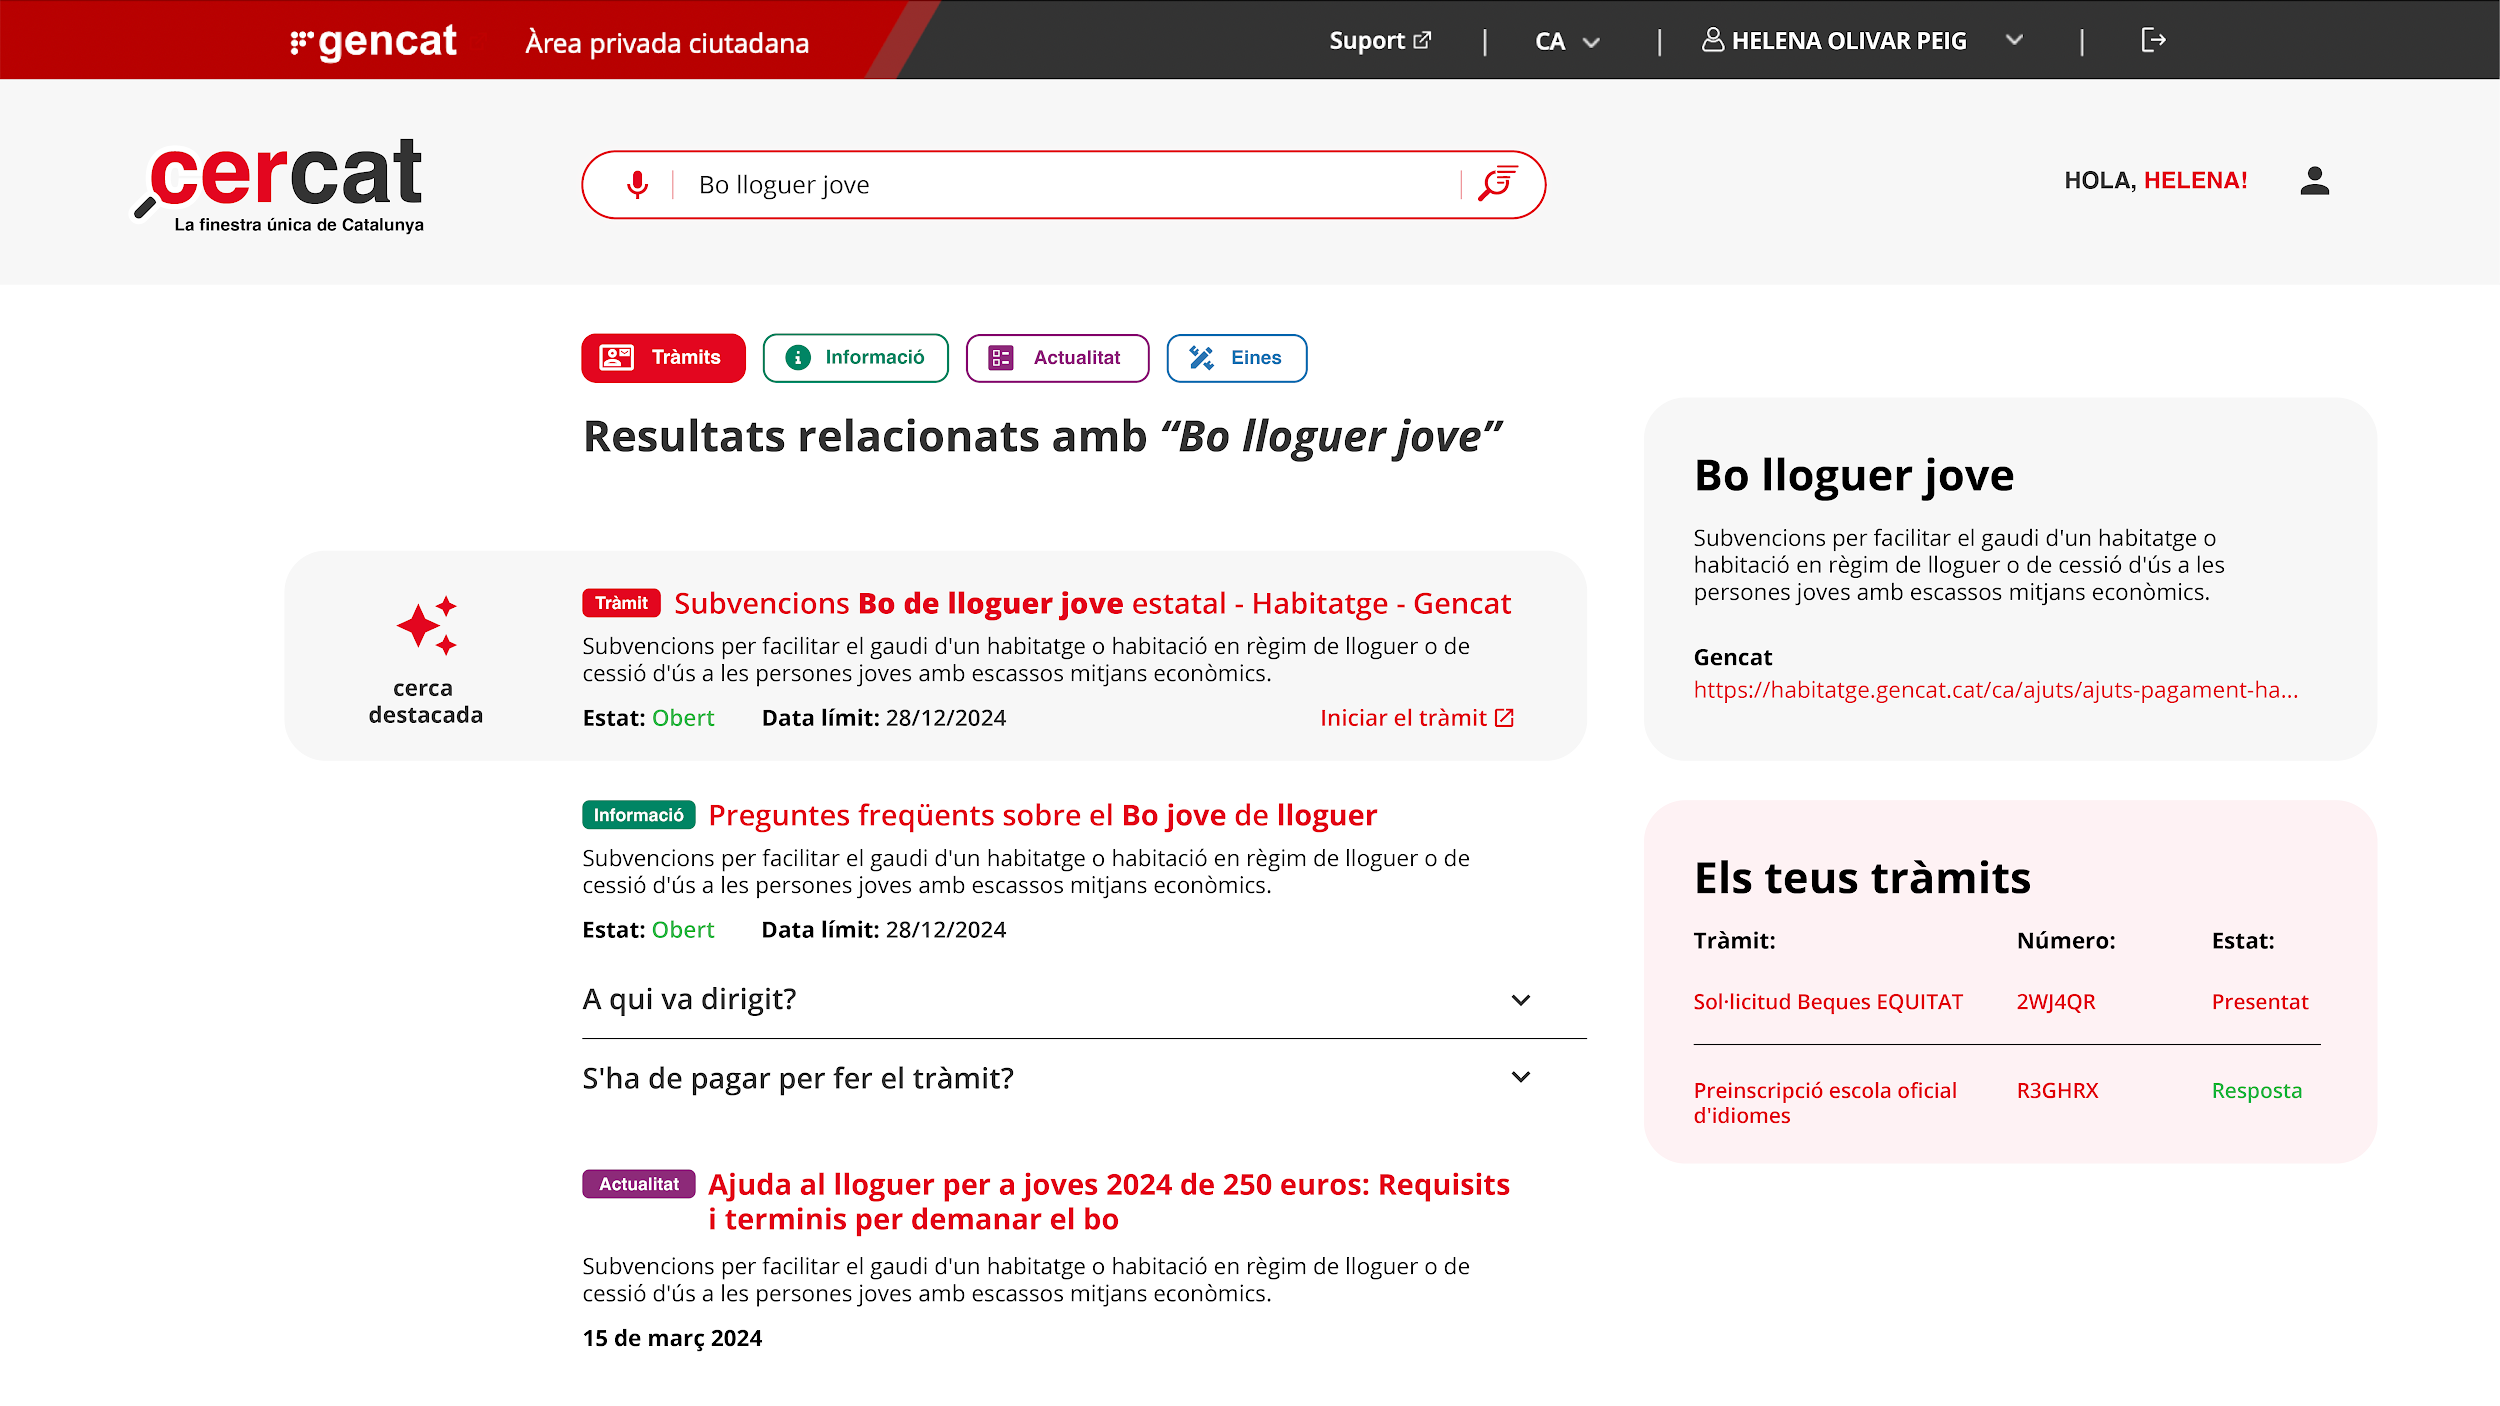Select the Tràmits filter tab
Image resolution: width=2500 pixels, height=1406 pixels.
[x=663, y=358]
